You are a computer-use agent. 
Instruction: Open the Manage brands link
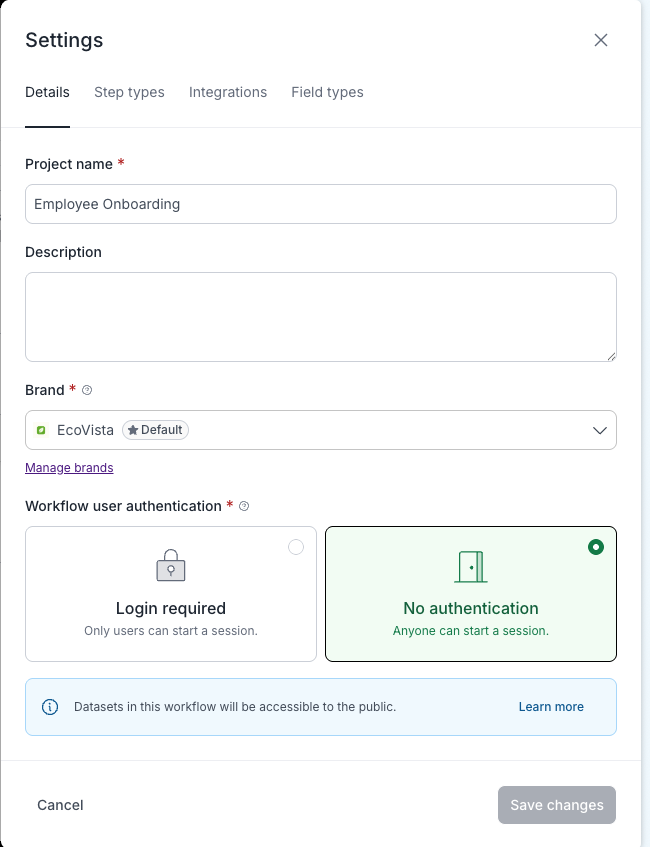click(x=69, y=467)
